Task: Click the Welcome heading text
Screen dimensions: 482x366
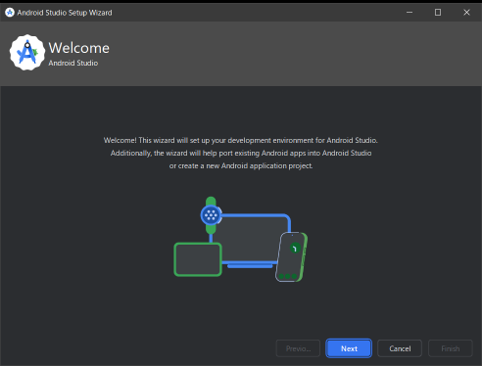Action: (79, 48)
